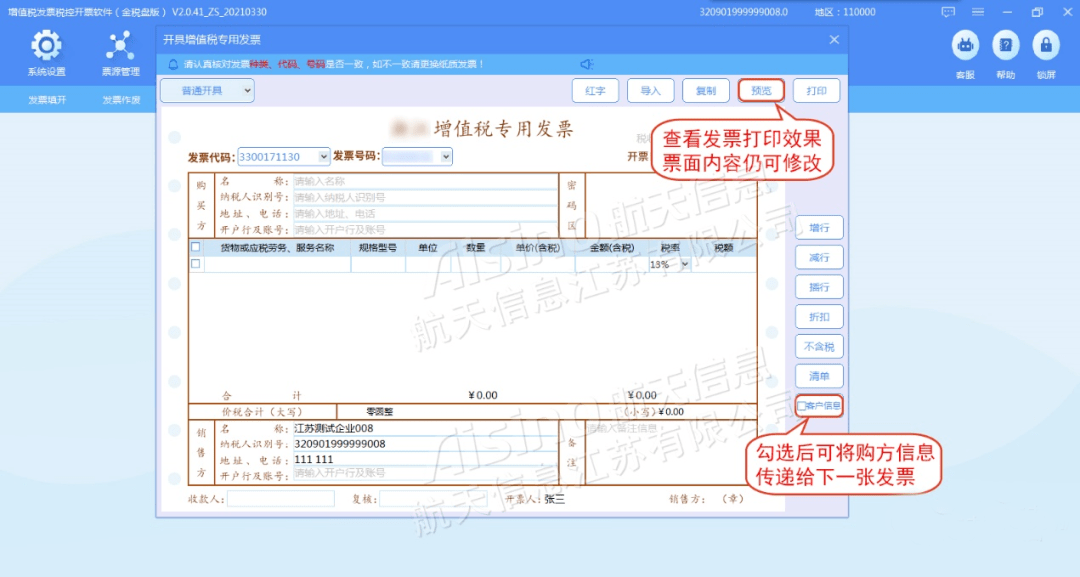1080x577 pixels.
Task: Click the 锁屏 lock screen icon
Action: coord(1046,46)
